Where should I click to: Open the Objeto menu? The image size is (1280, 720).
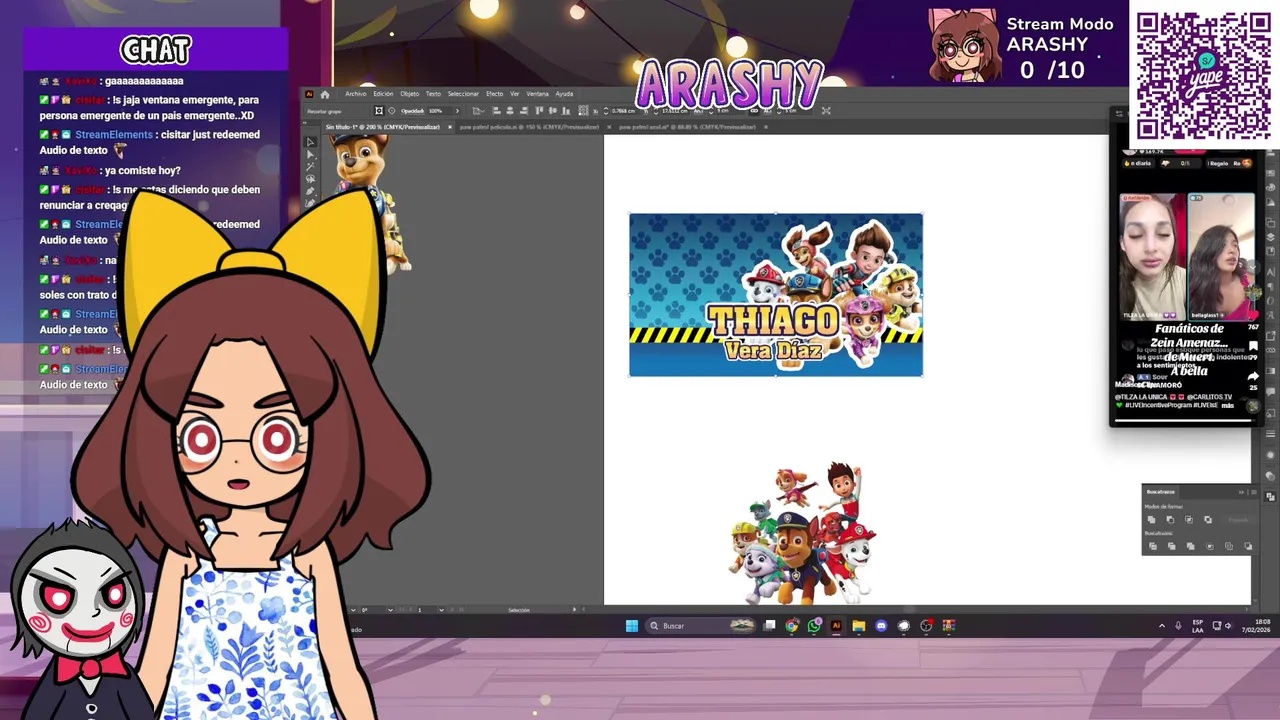[410, 94]
